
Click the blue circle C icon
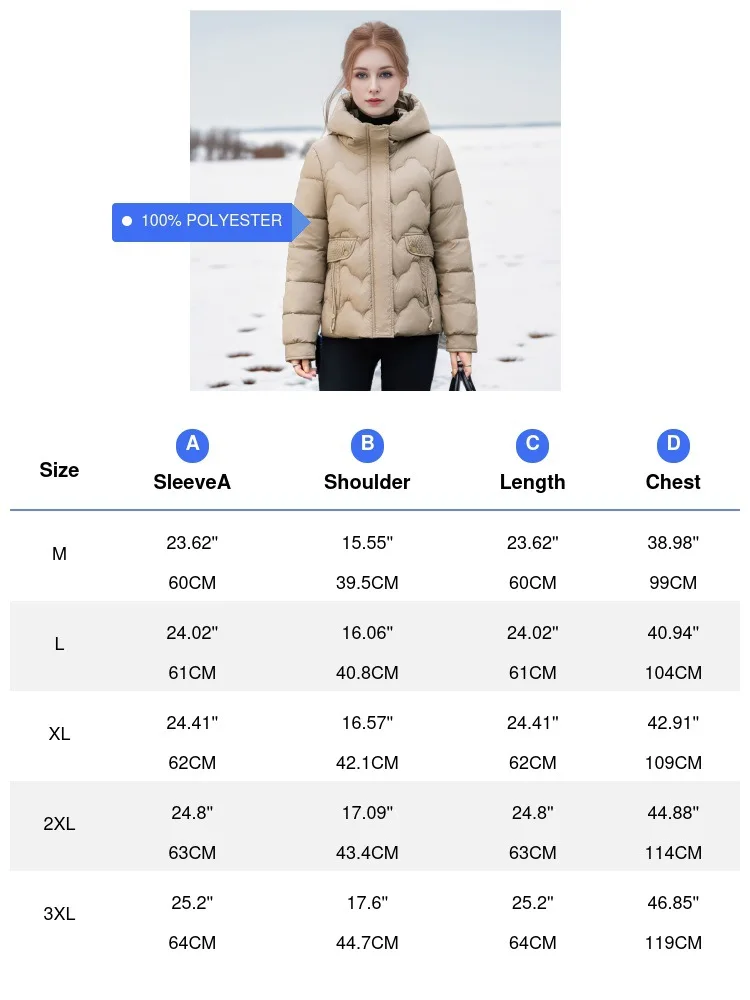coord(533,445)
